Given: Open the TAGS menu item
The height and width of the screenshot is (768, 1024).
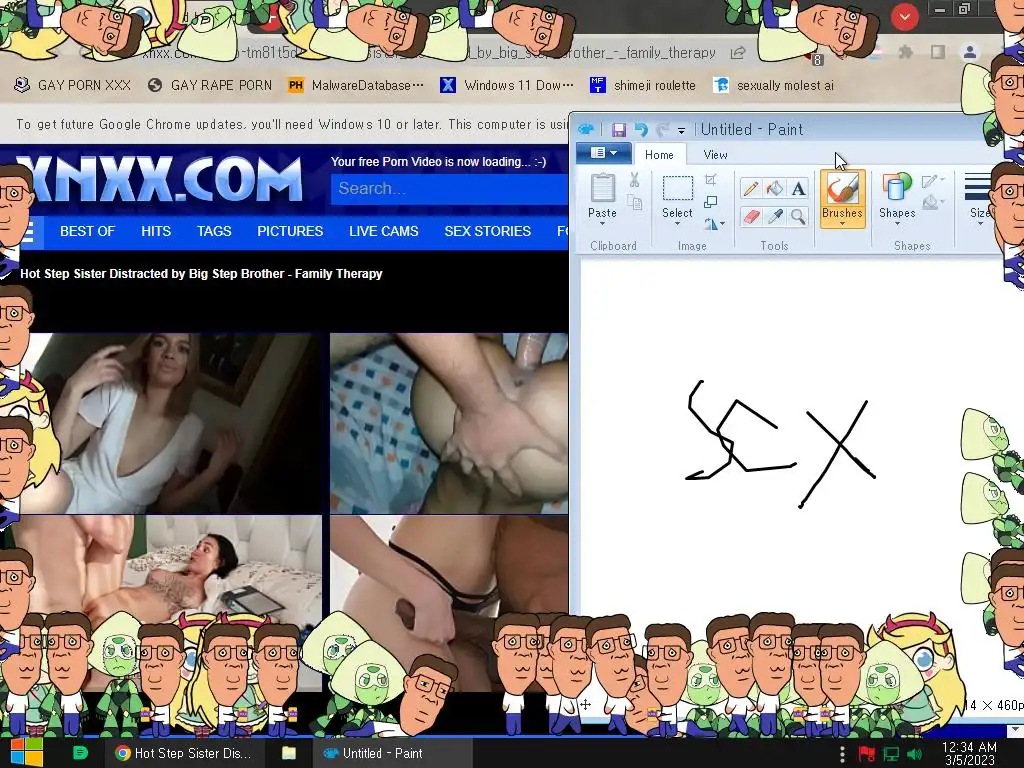Looking at the screenshot, I should 214,231.
